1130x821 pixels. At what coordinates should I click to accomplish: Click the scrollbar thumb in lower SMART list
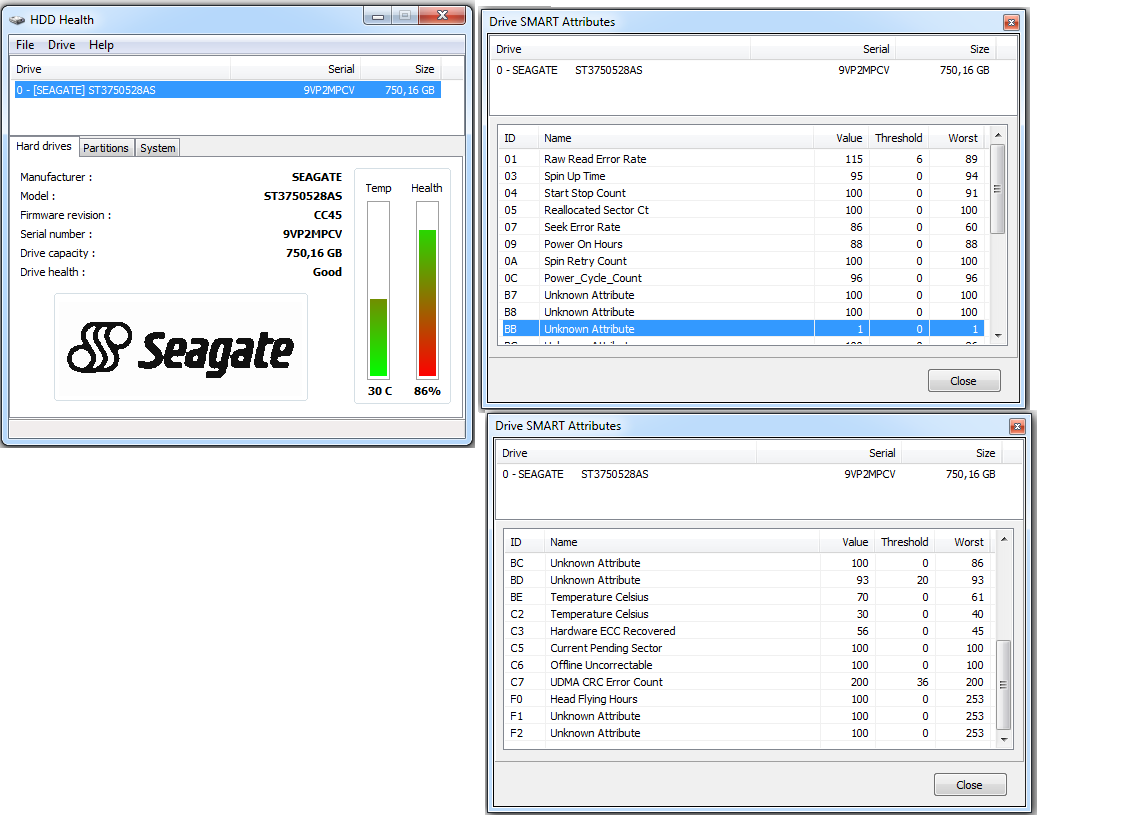(1004, 685)
